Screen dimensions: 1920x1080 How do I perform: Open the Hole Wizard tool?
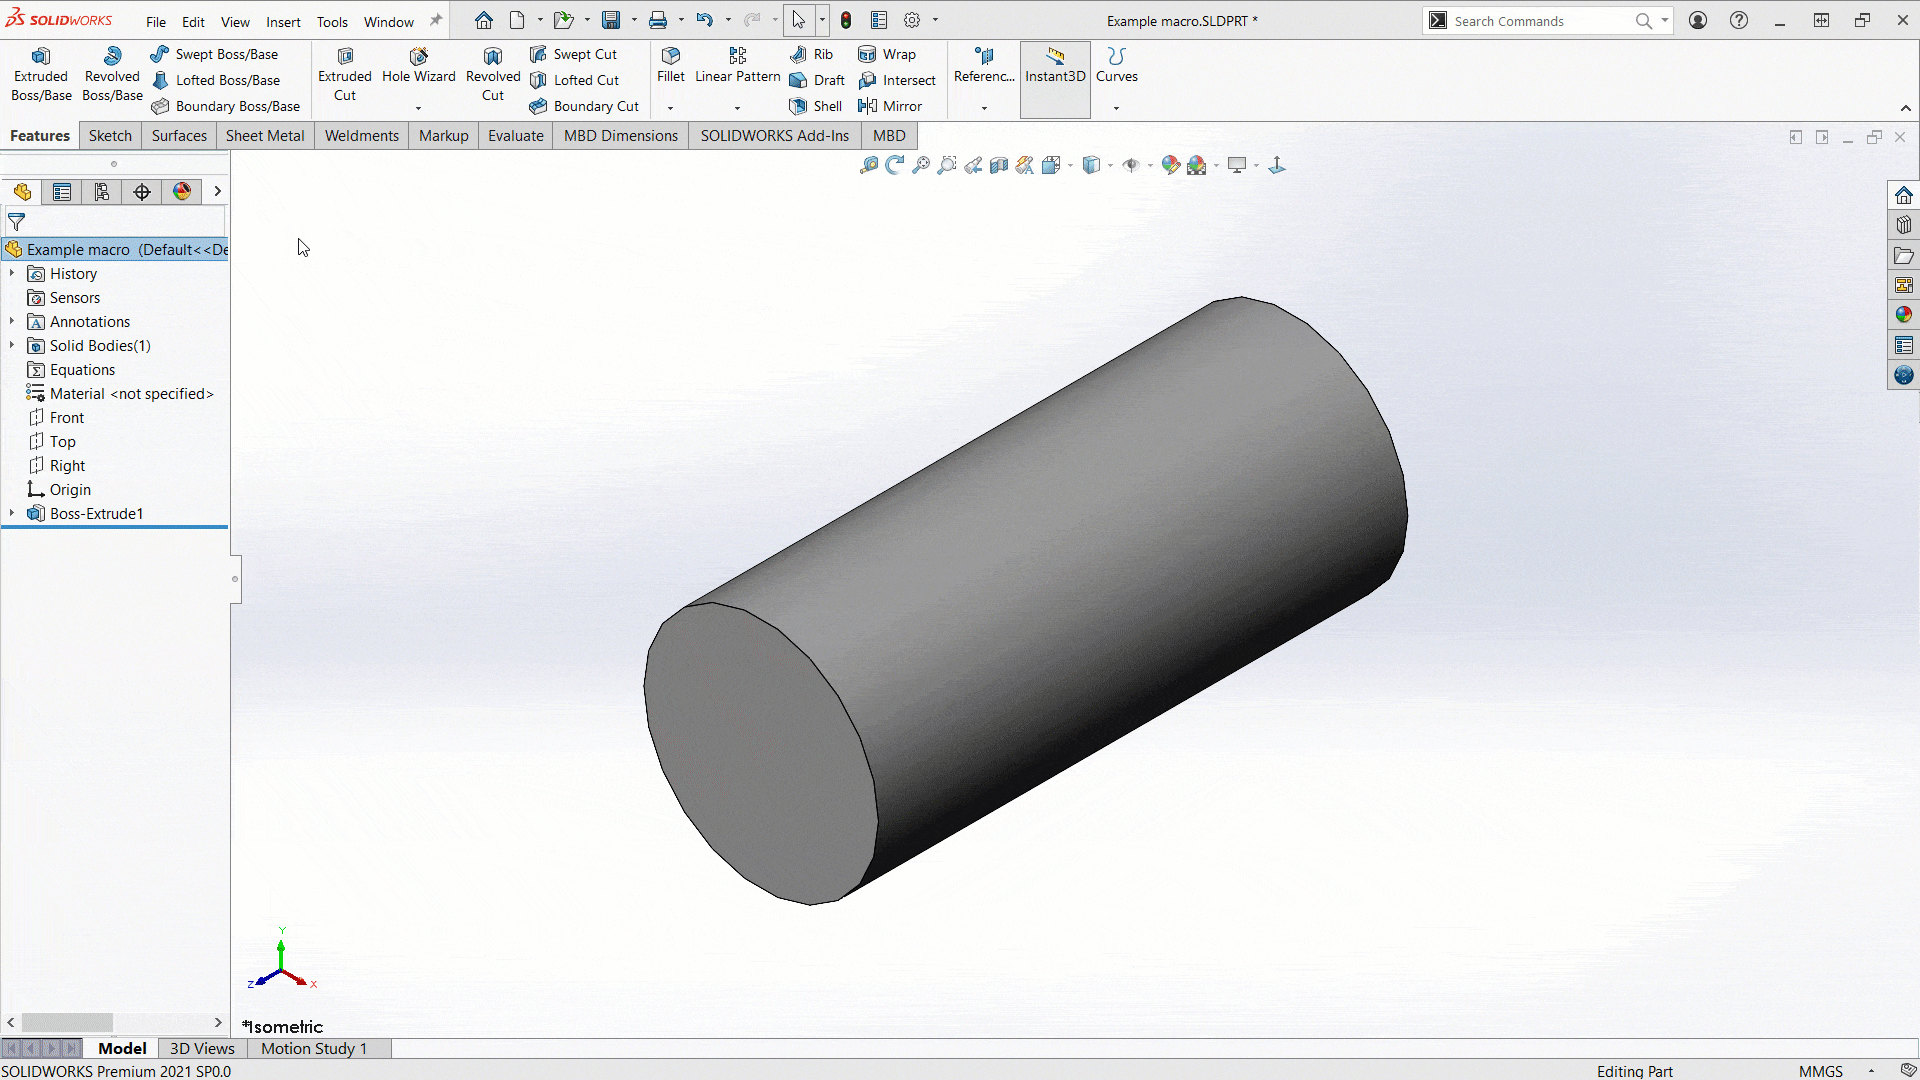click(x=418, y=65)
